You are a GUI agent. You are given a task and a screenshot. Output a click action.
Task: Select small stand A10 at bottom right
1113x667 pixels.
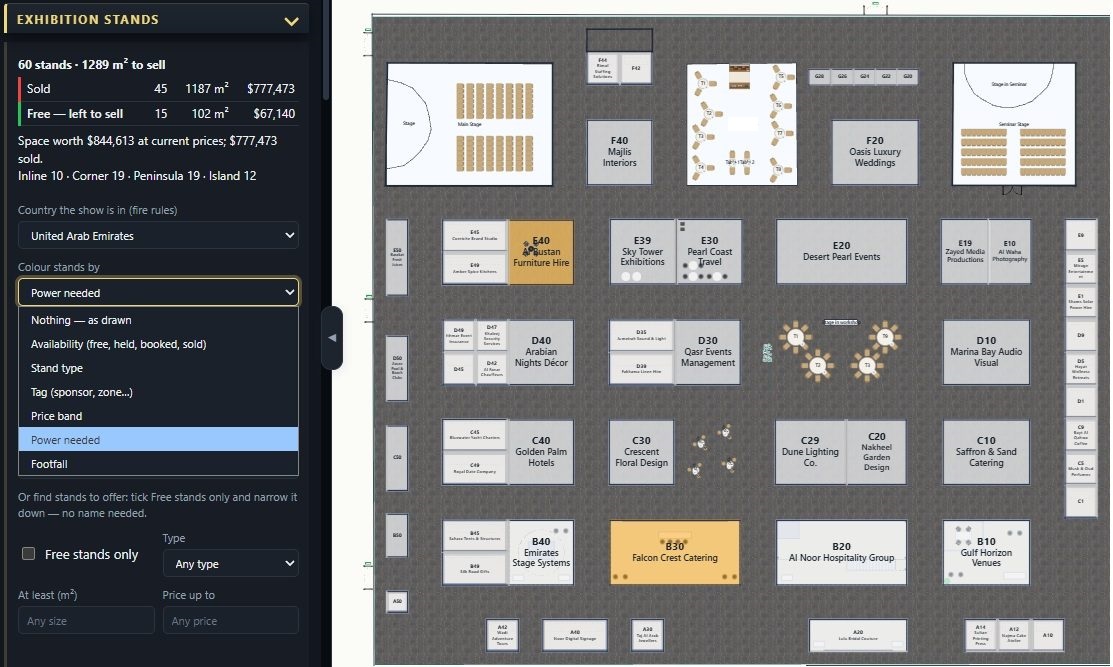tap(1048, 635)
